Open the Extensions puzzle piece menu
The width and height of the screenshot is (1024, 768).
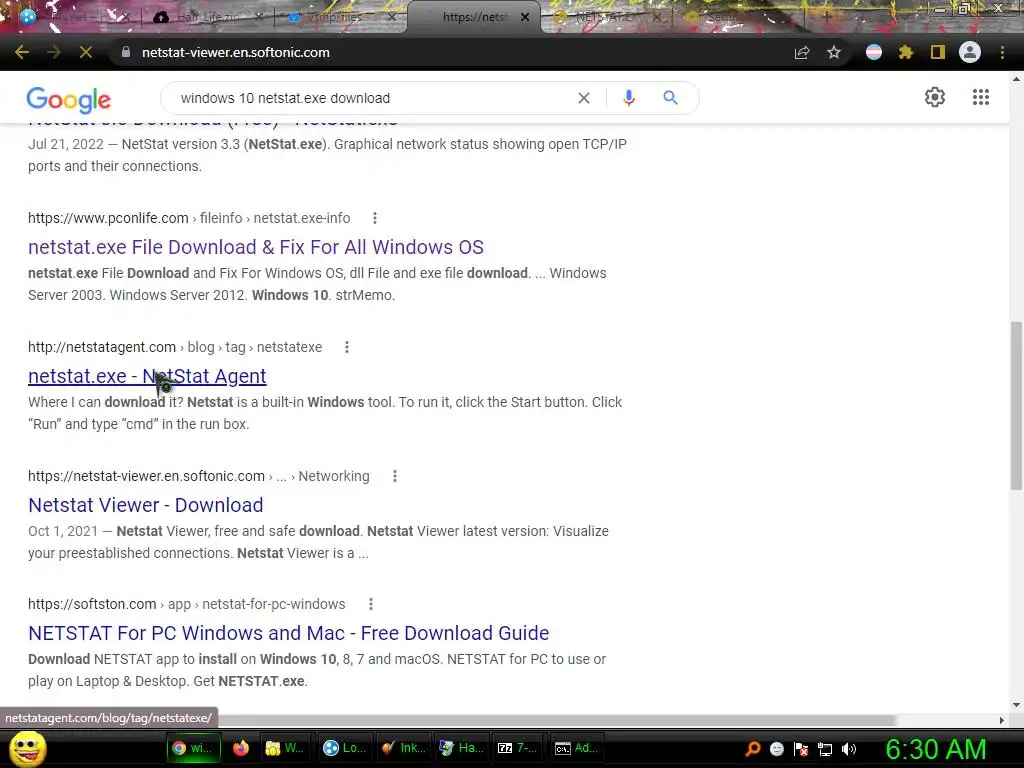(906, 52)
